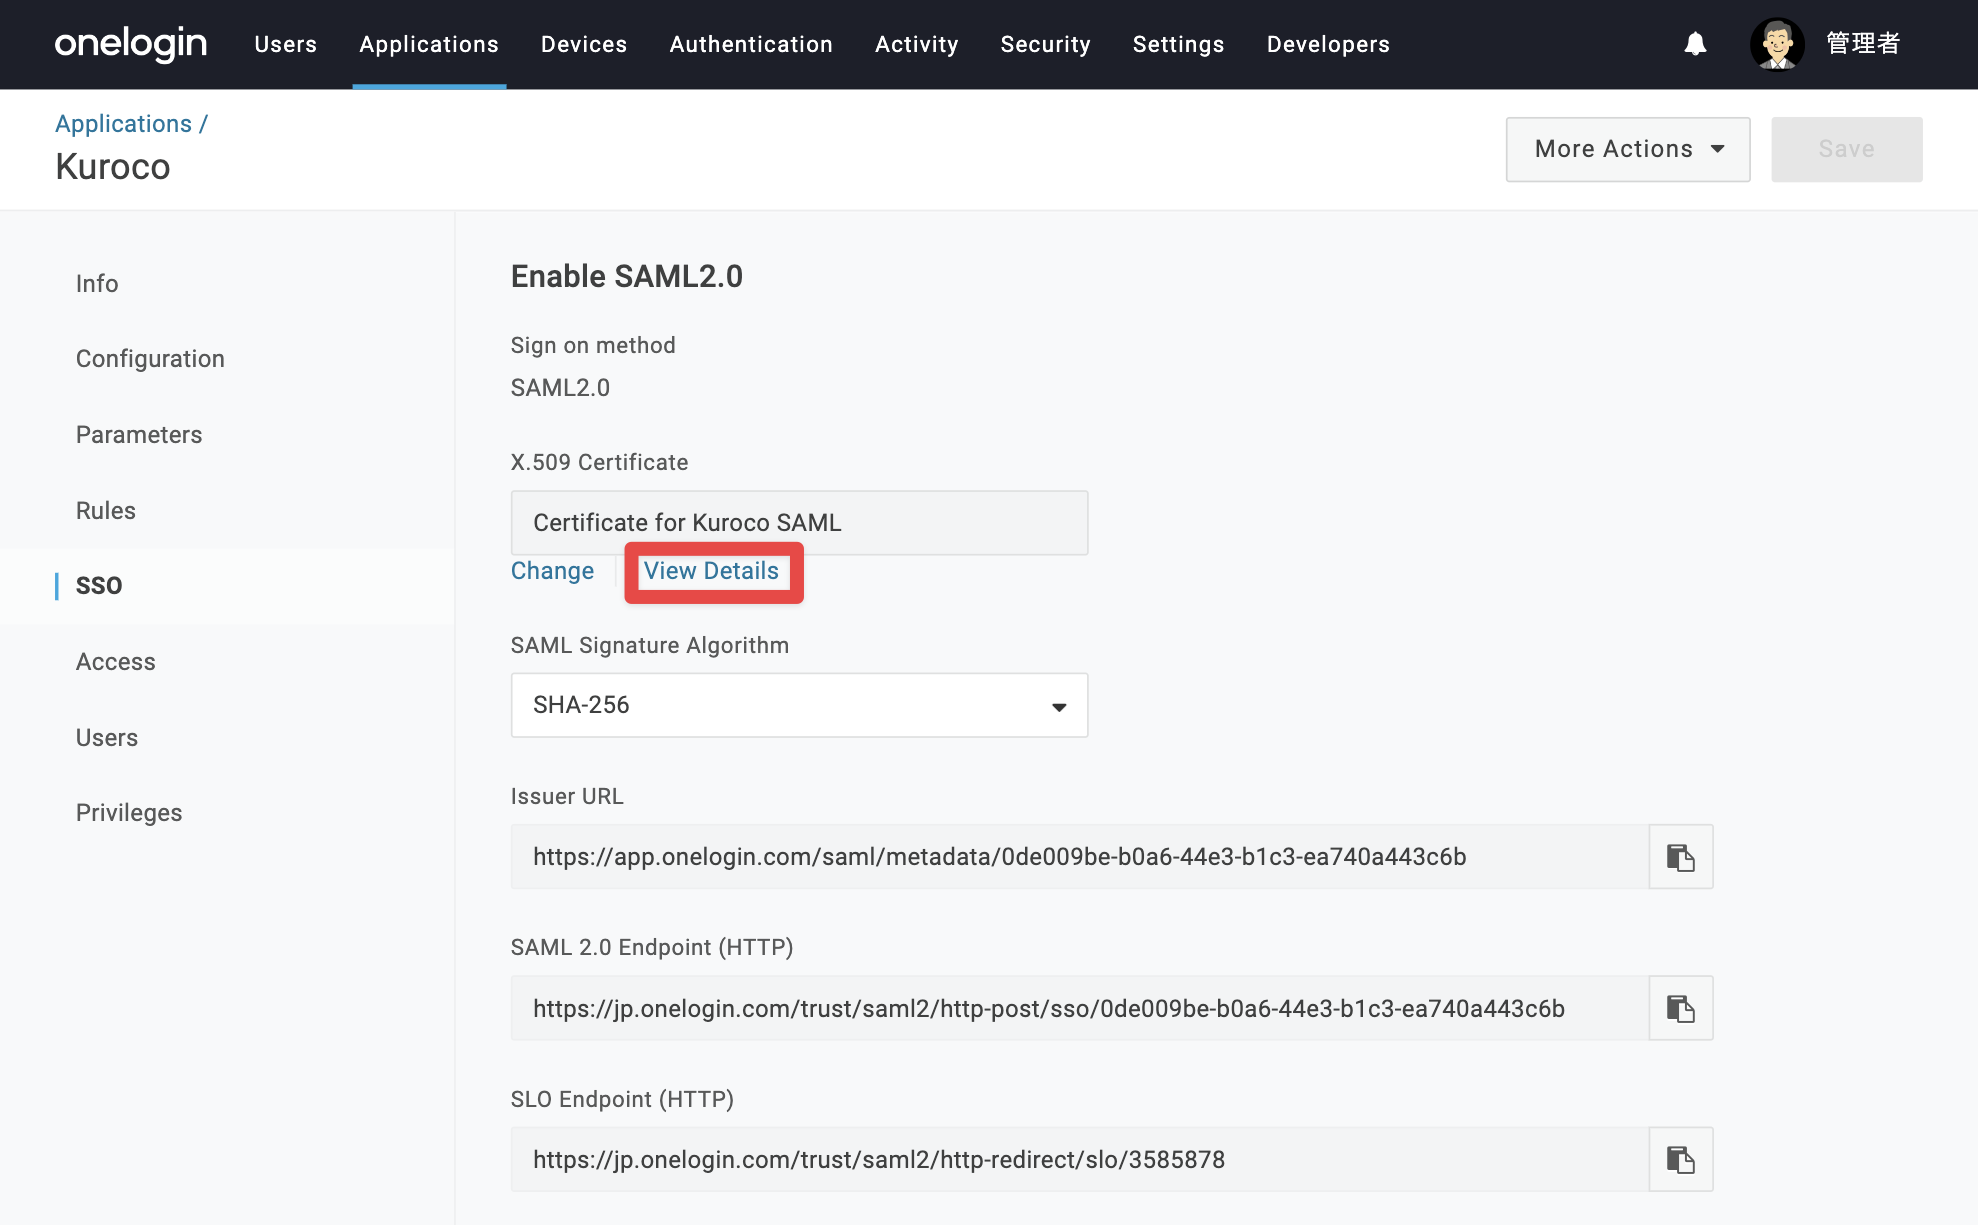1978x1225 pixels.
Task: Click the Enable SAML2.0 heading
Action: (x=627, y=277)
